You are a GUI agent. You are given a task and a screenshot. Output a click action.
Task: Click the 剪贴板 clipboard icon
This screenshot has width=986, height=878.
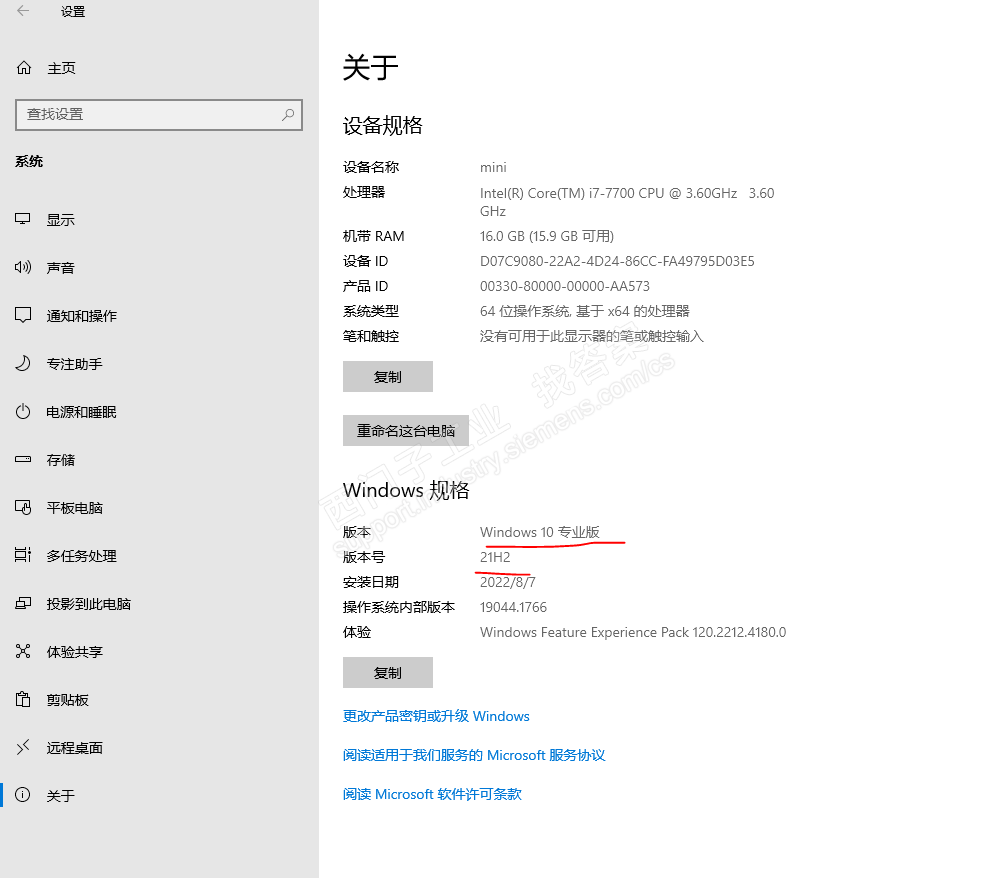click(23, 699)
